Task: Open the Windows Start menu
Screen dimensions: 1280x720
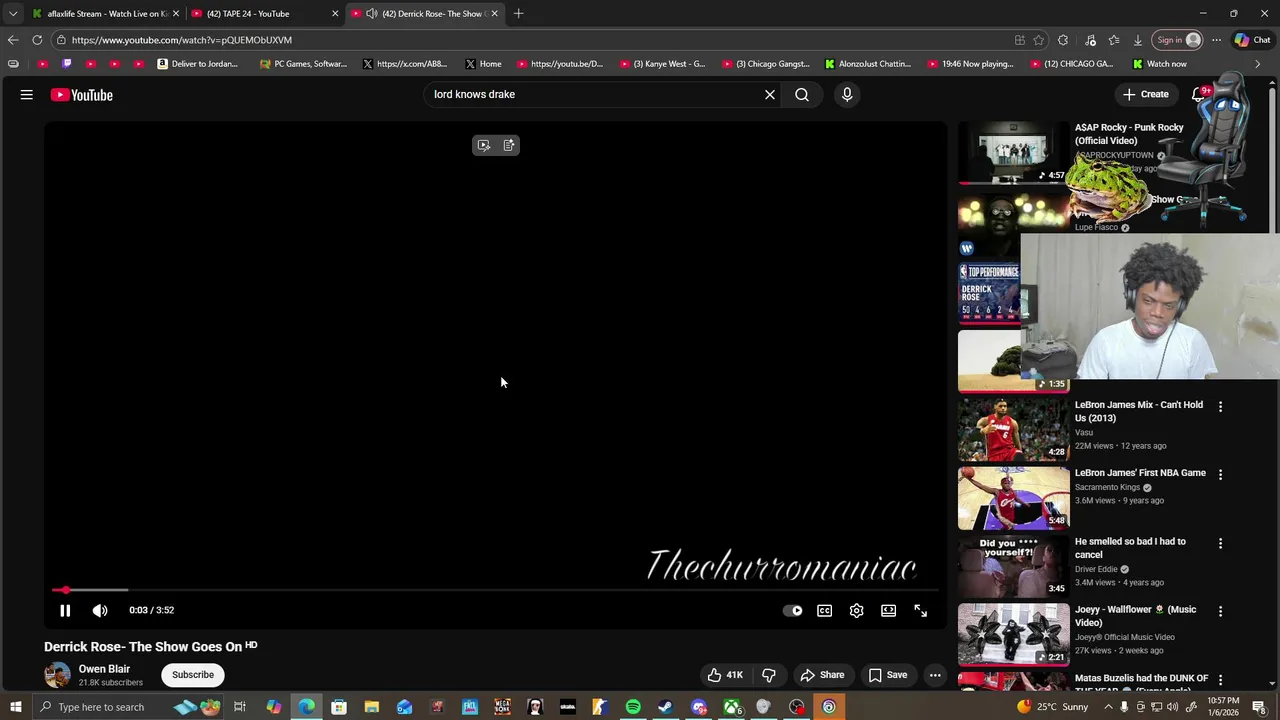Action: pos(15,707)
